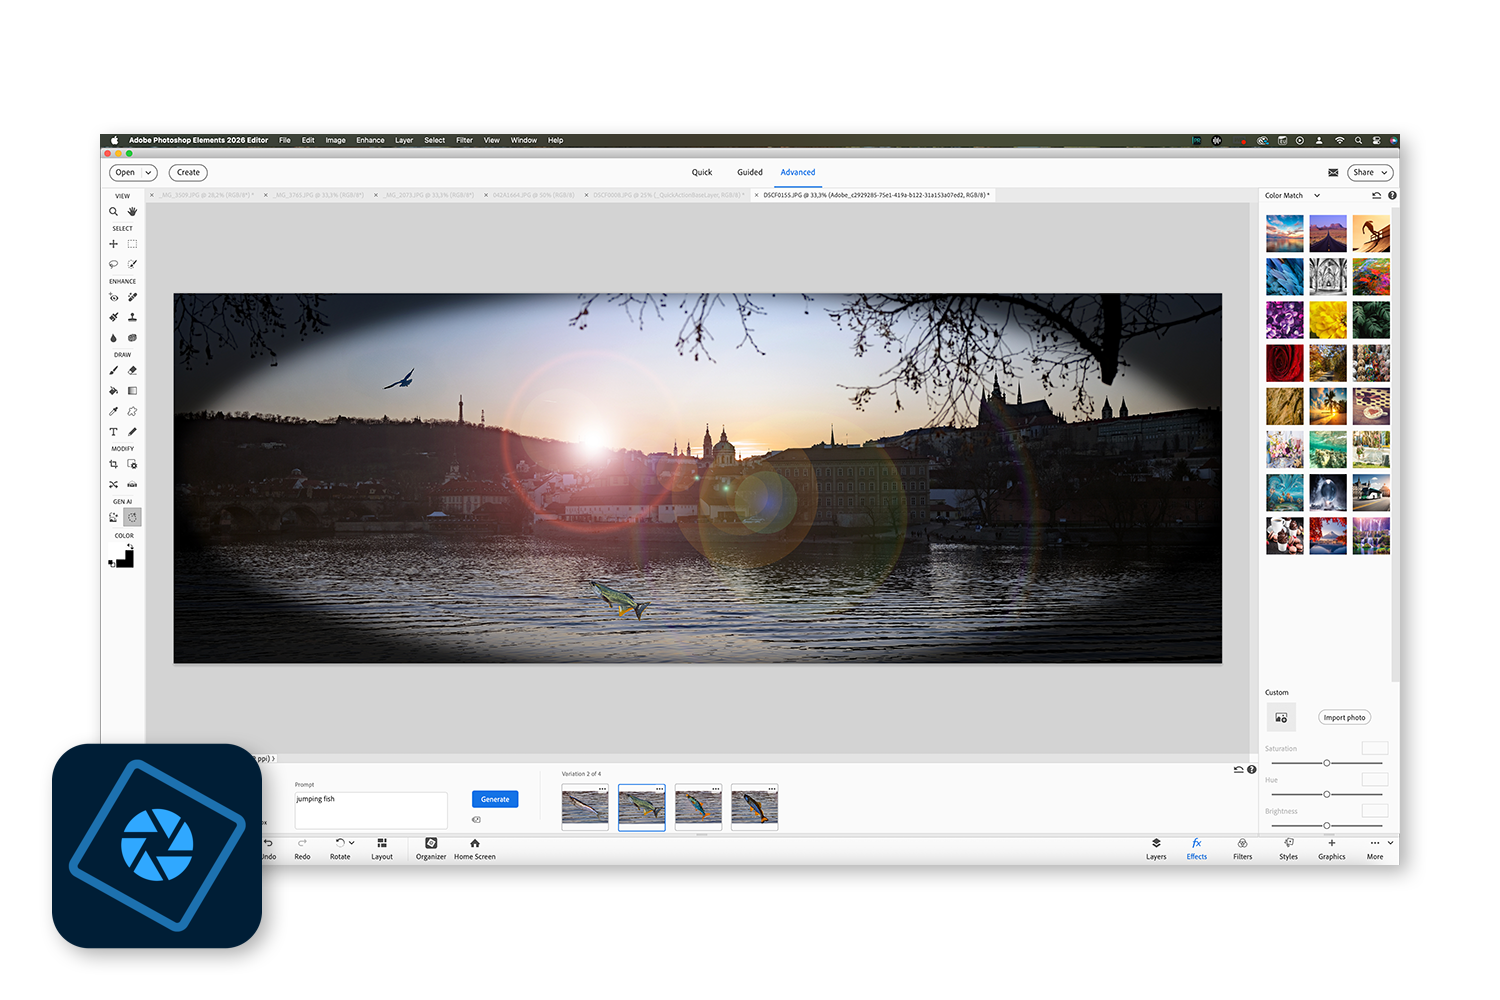
Task: Select the fourth fish variation thumbnail
Action: click(x=754, y=806)
